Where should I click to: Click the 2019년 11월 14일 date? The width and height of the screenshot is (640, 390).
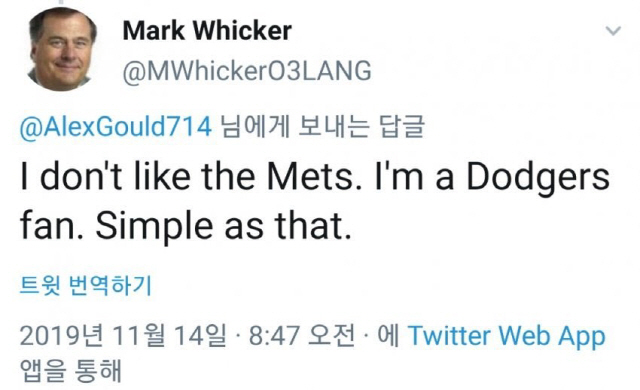coord(123,336)
